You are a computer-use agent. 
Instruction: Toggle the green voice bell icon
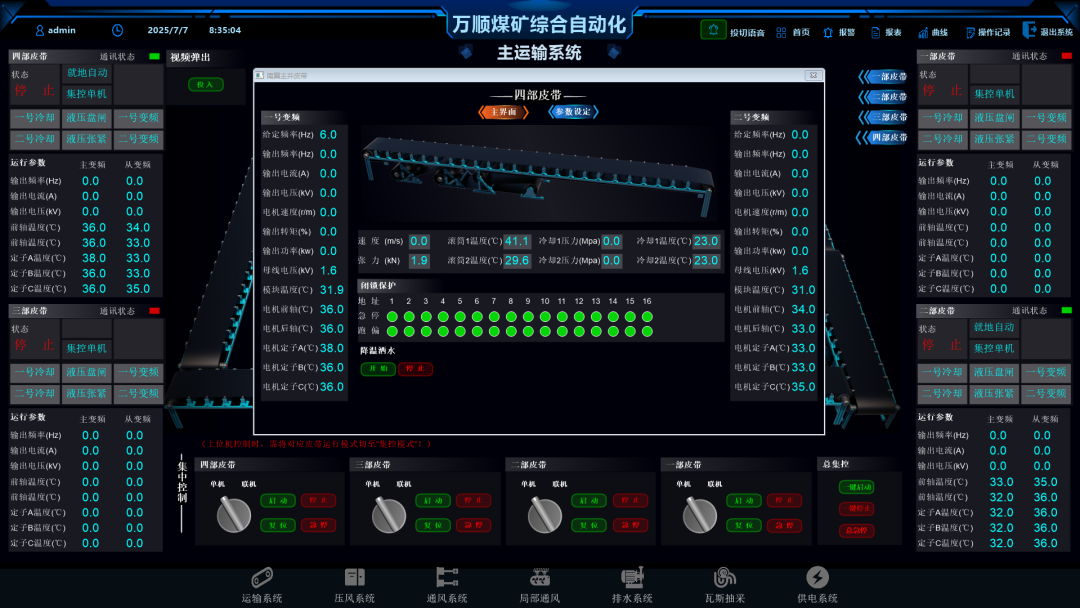point(713,30)
